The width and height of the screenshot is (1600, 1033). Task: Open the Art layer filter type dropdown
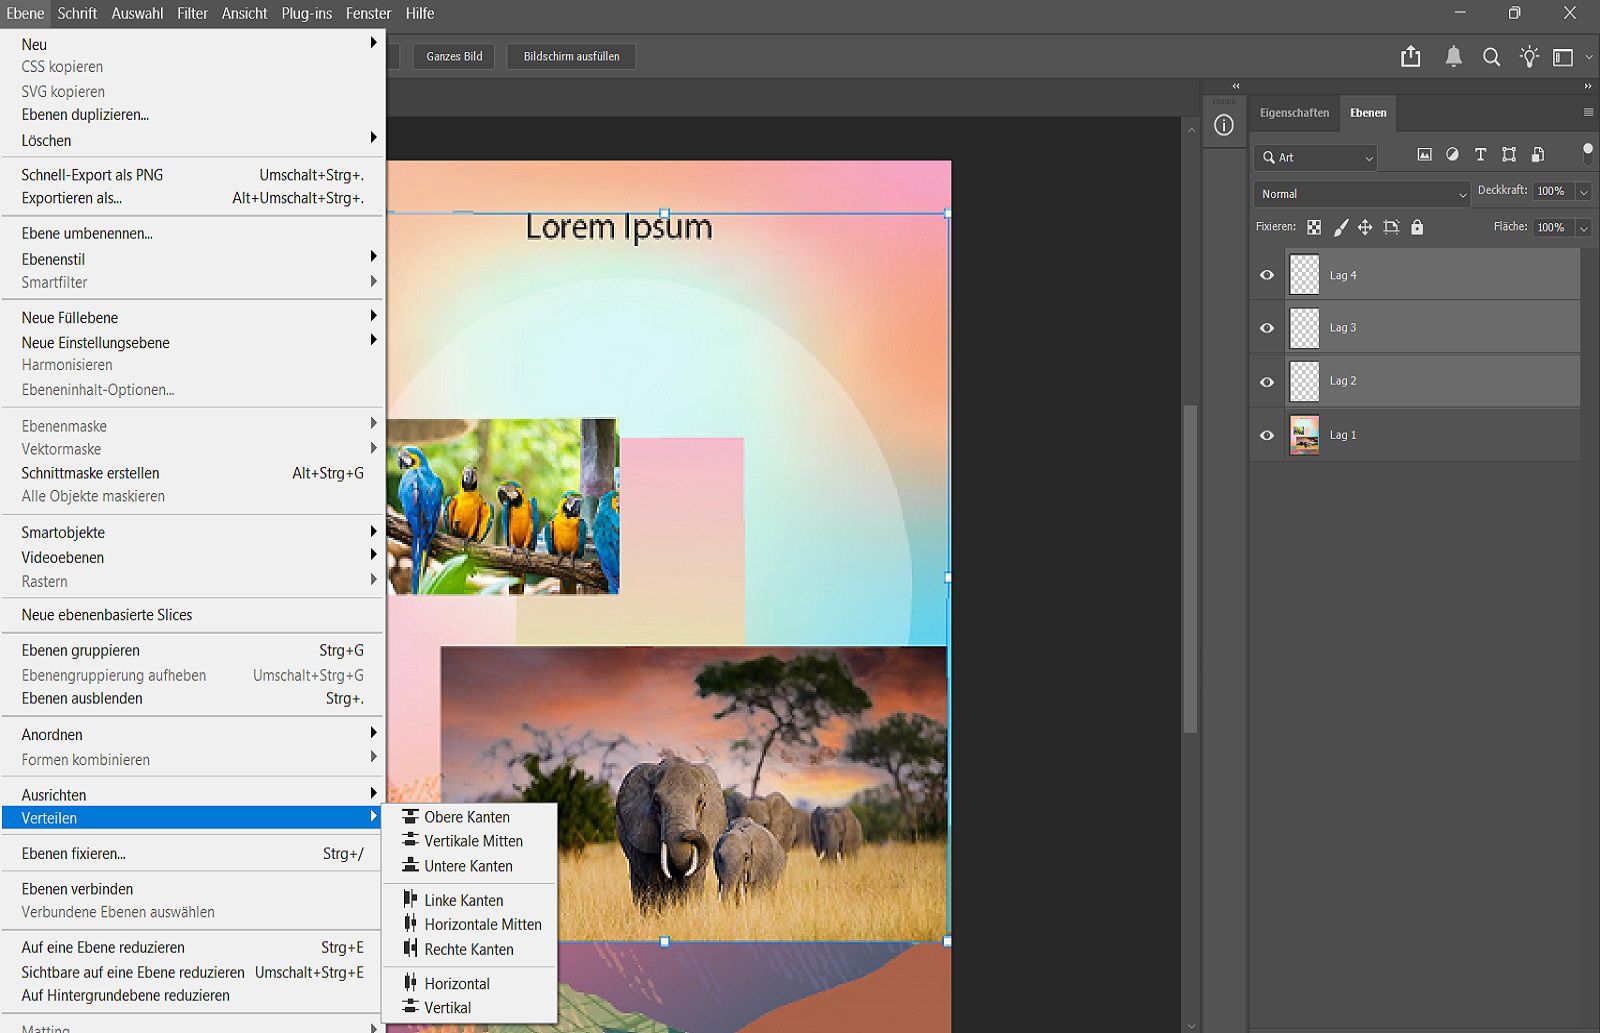tap(1315, 158)
